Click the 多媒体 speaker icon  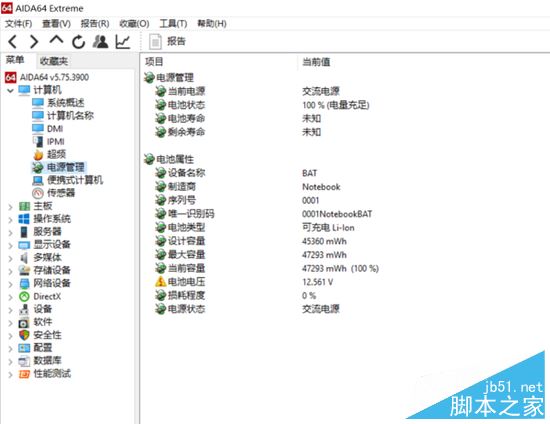point(24,258)
